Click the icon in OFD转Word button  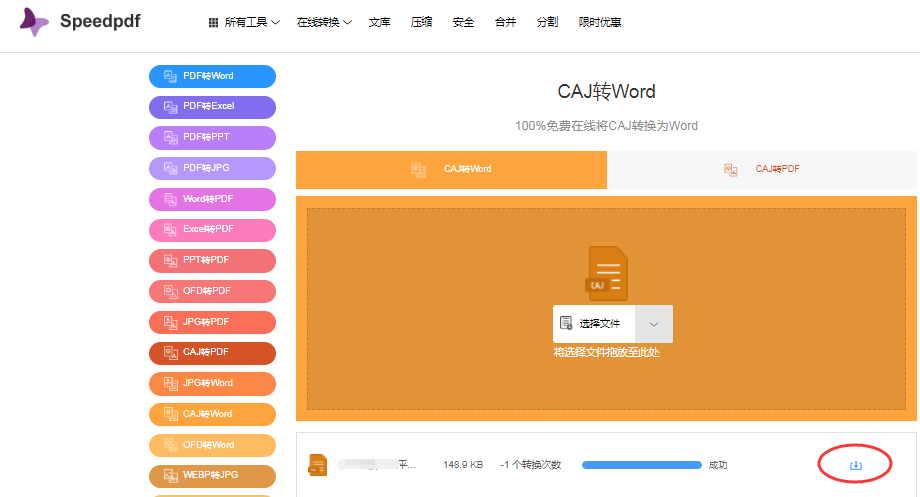170,445
